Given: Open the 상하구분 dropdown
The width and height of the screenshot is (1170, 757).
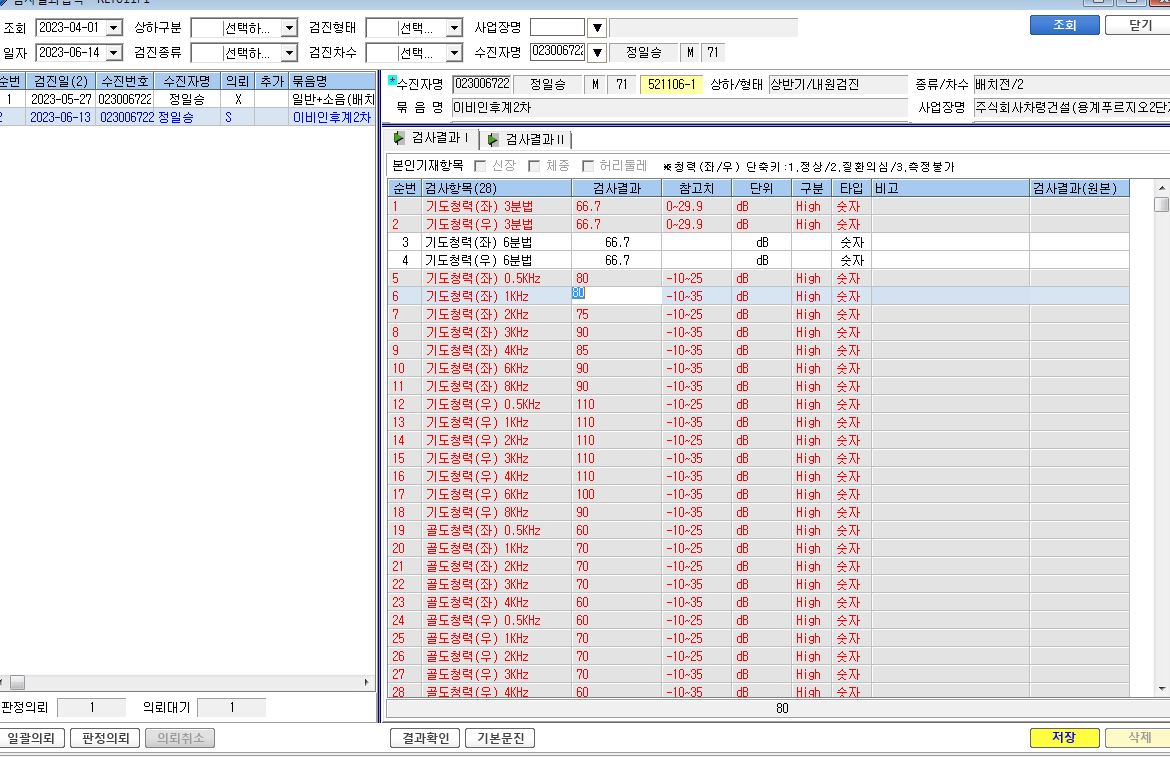Looking at the screenshot, I should pos(290,28).
